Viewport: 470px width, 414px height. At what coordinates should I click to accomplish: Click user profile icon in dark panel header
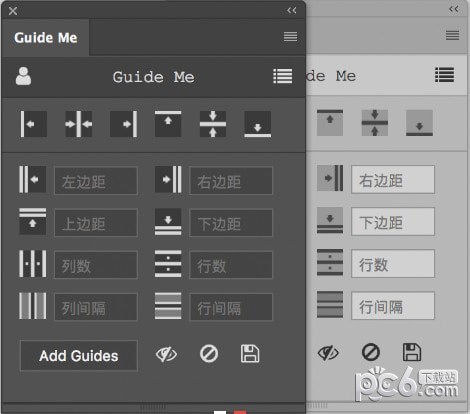[23, 76]
